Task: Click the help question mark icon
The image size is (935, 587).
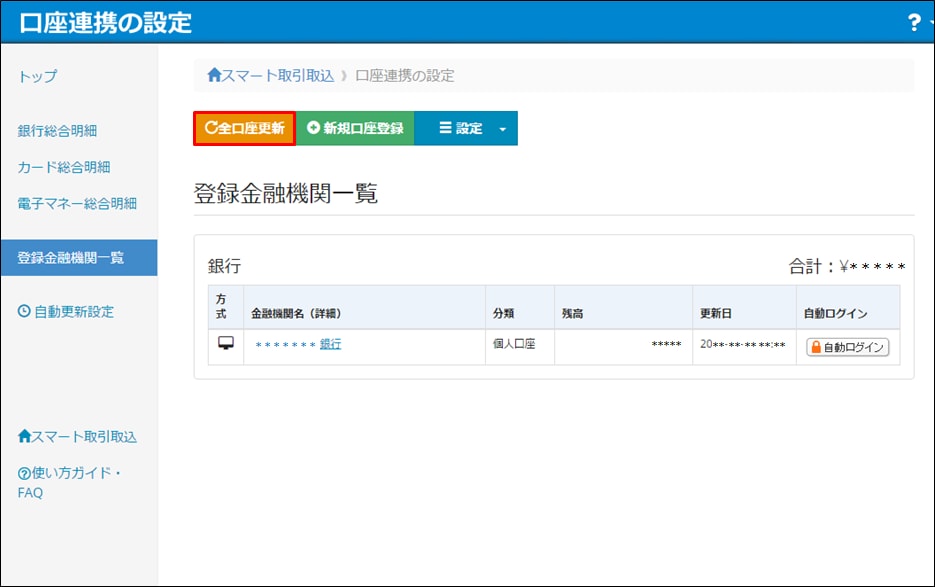Action: tap(914, 23)
